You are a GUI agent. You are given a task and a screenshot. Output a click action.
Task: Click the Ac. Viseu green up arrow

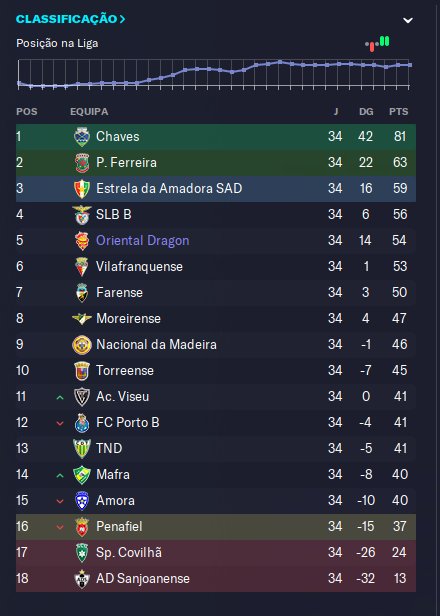60,397
